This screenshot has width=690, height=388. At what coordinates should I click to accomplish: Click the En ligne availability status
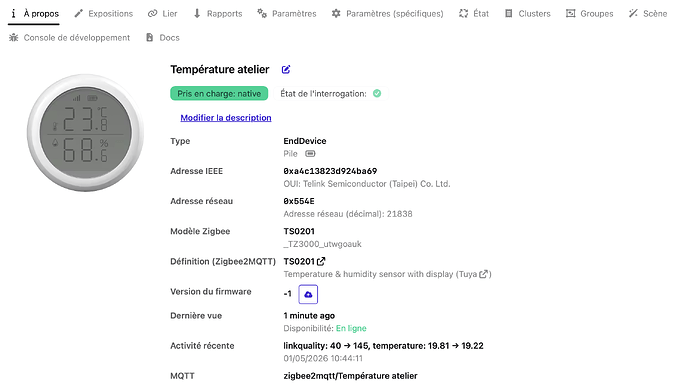(351, 328)
